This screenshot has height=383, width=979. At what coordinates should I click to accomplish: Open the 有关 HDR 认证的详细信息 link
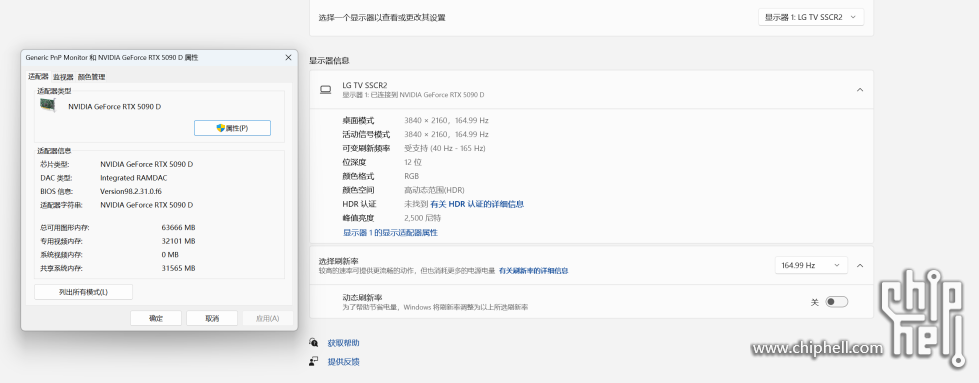477,204
